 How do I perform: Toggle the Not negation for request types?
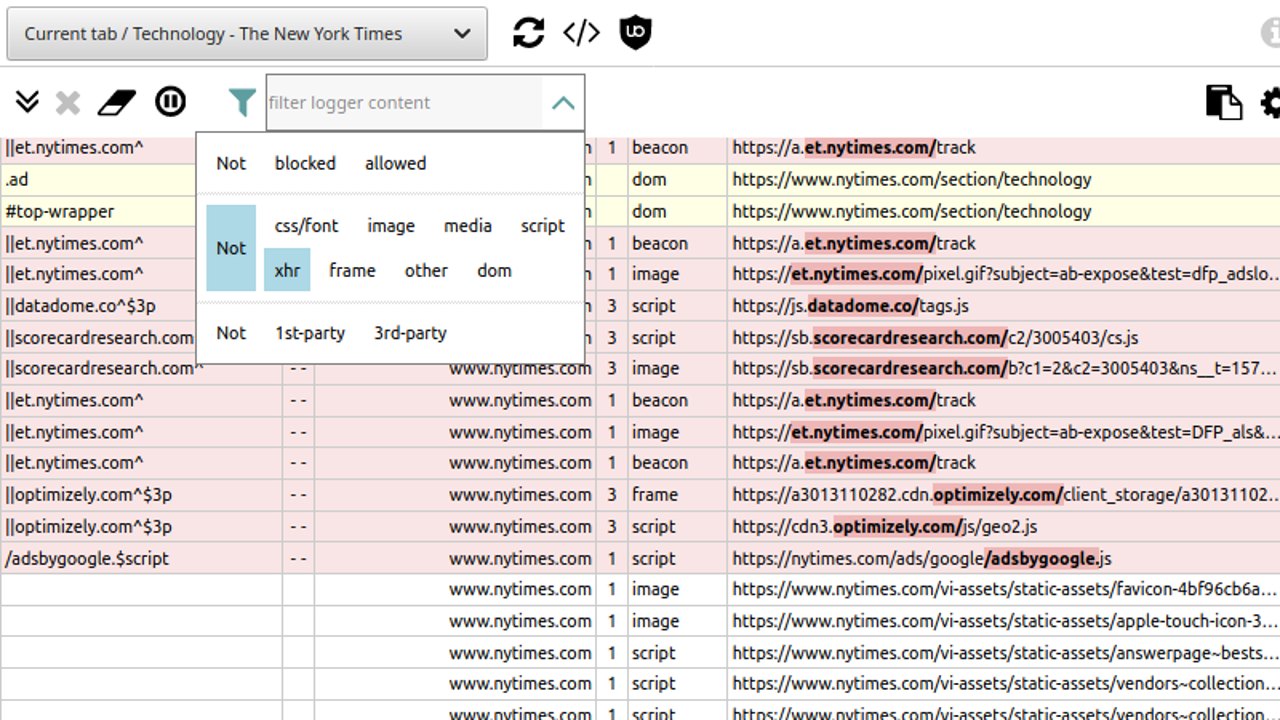tap(231, 247)
